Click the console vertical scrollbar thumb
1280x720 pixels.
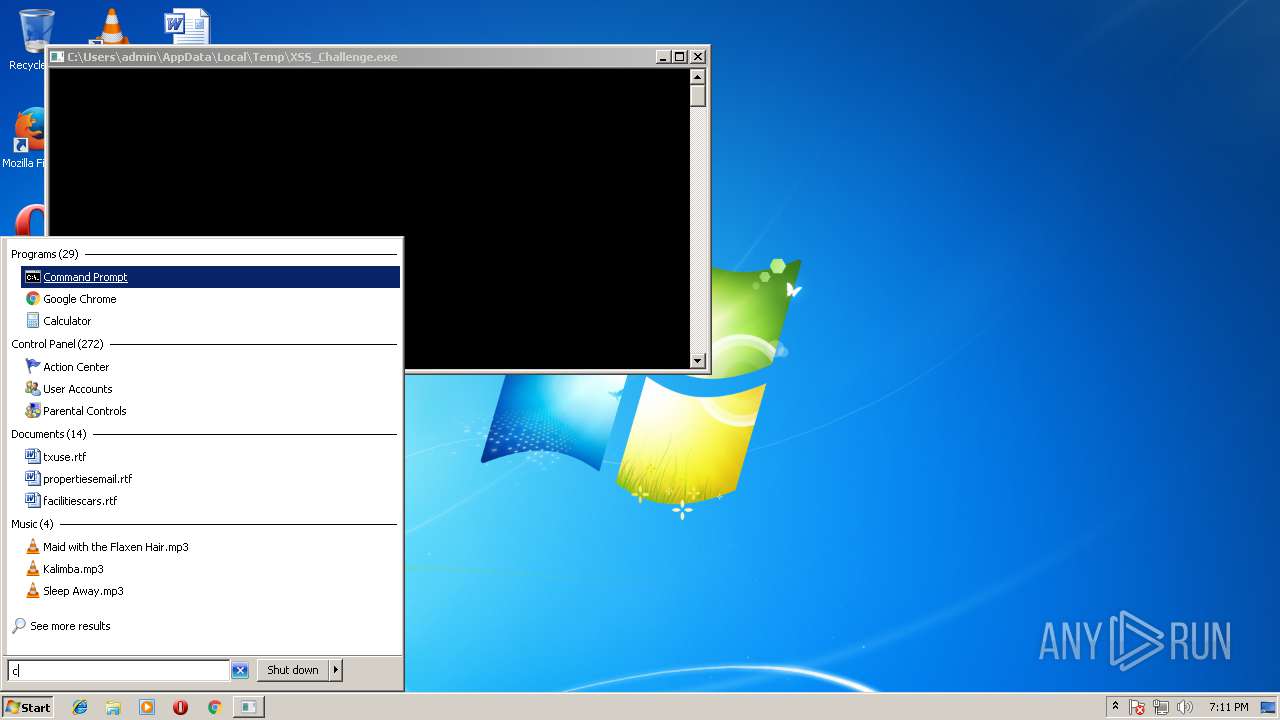(698, 96)
